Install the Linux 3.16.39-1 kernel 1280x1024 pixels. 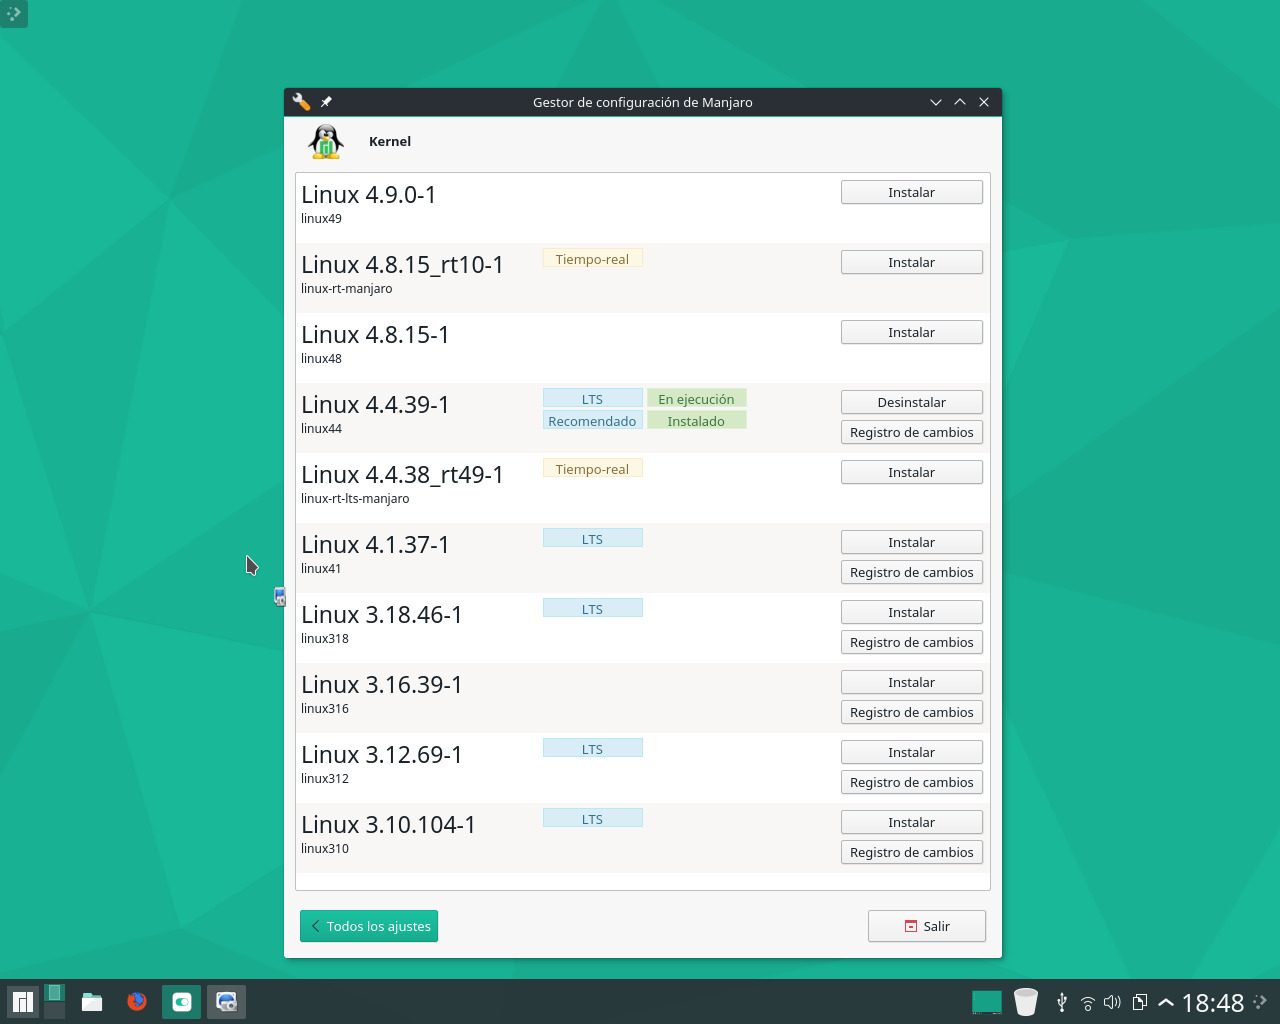point(912,682)
